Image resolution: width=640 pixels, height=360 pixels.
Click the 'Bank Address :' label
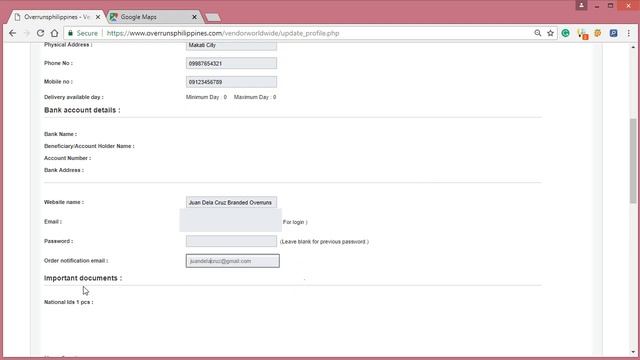click(64, 170)
